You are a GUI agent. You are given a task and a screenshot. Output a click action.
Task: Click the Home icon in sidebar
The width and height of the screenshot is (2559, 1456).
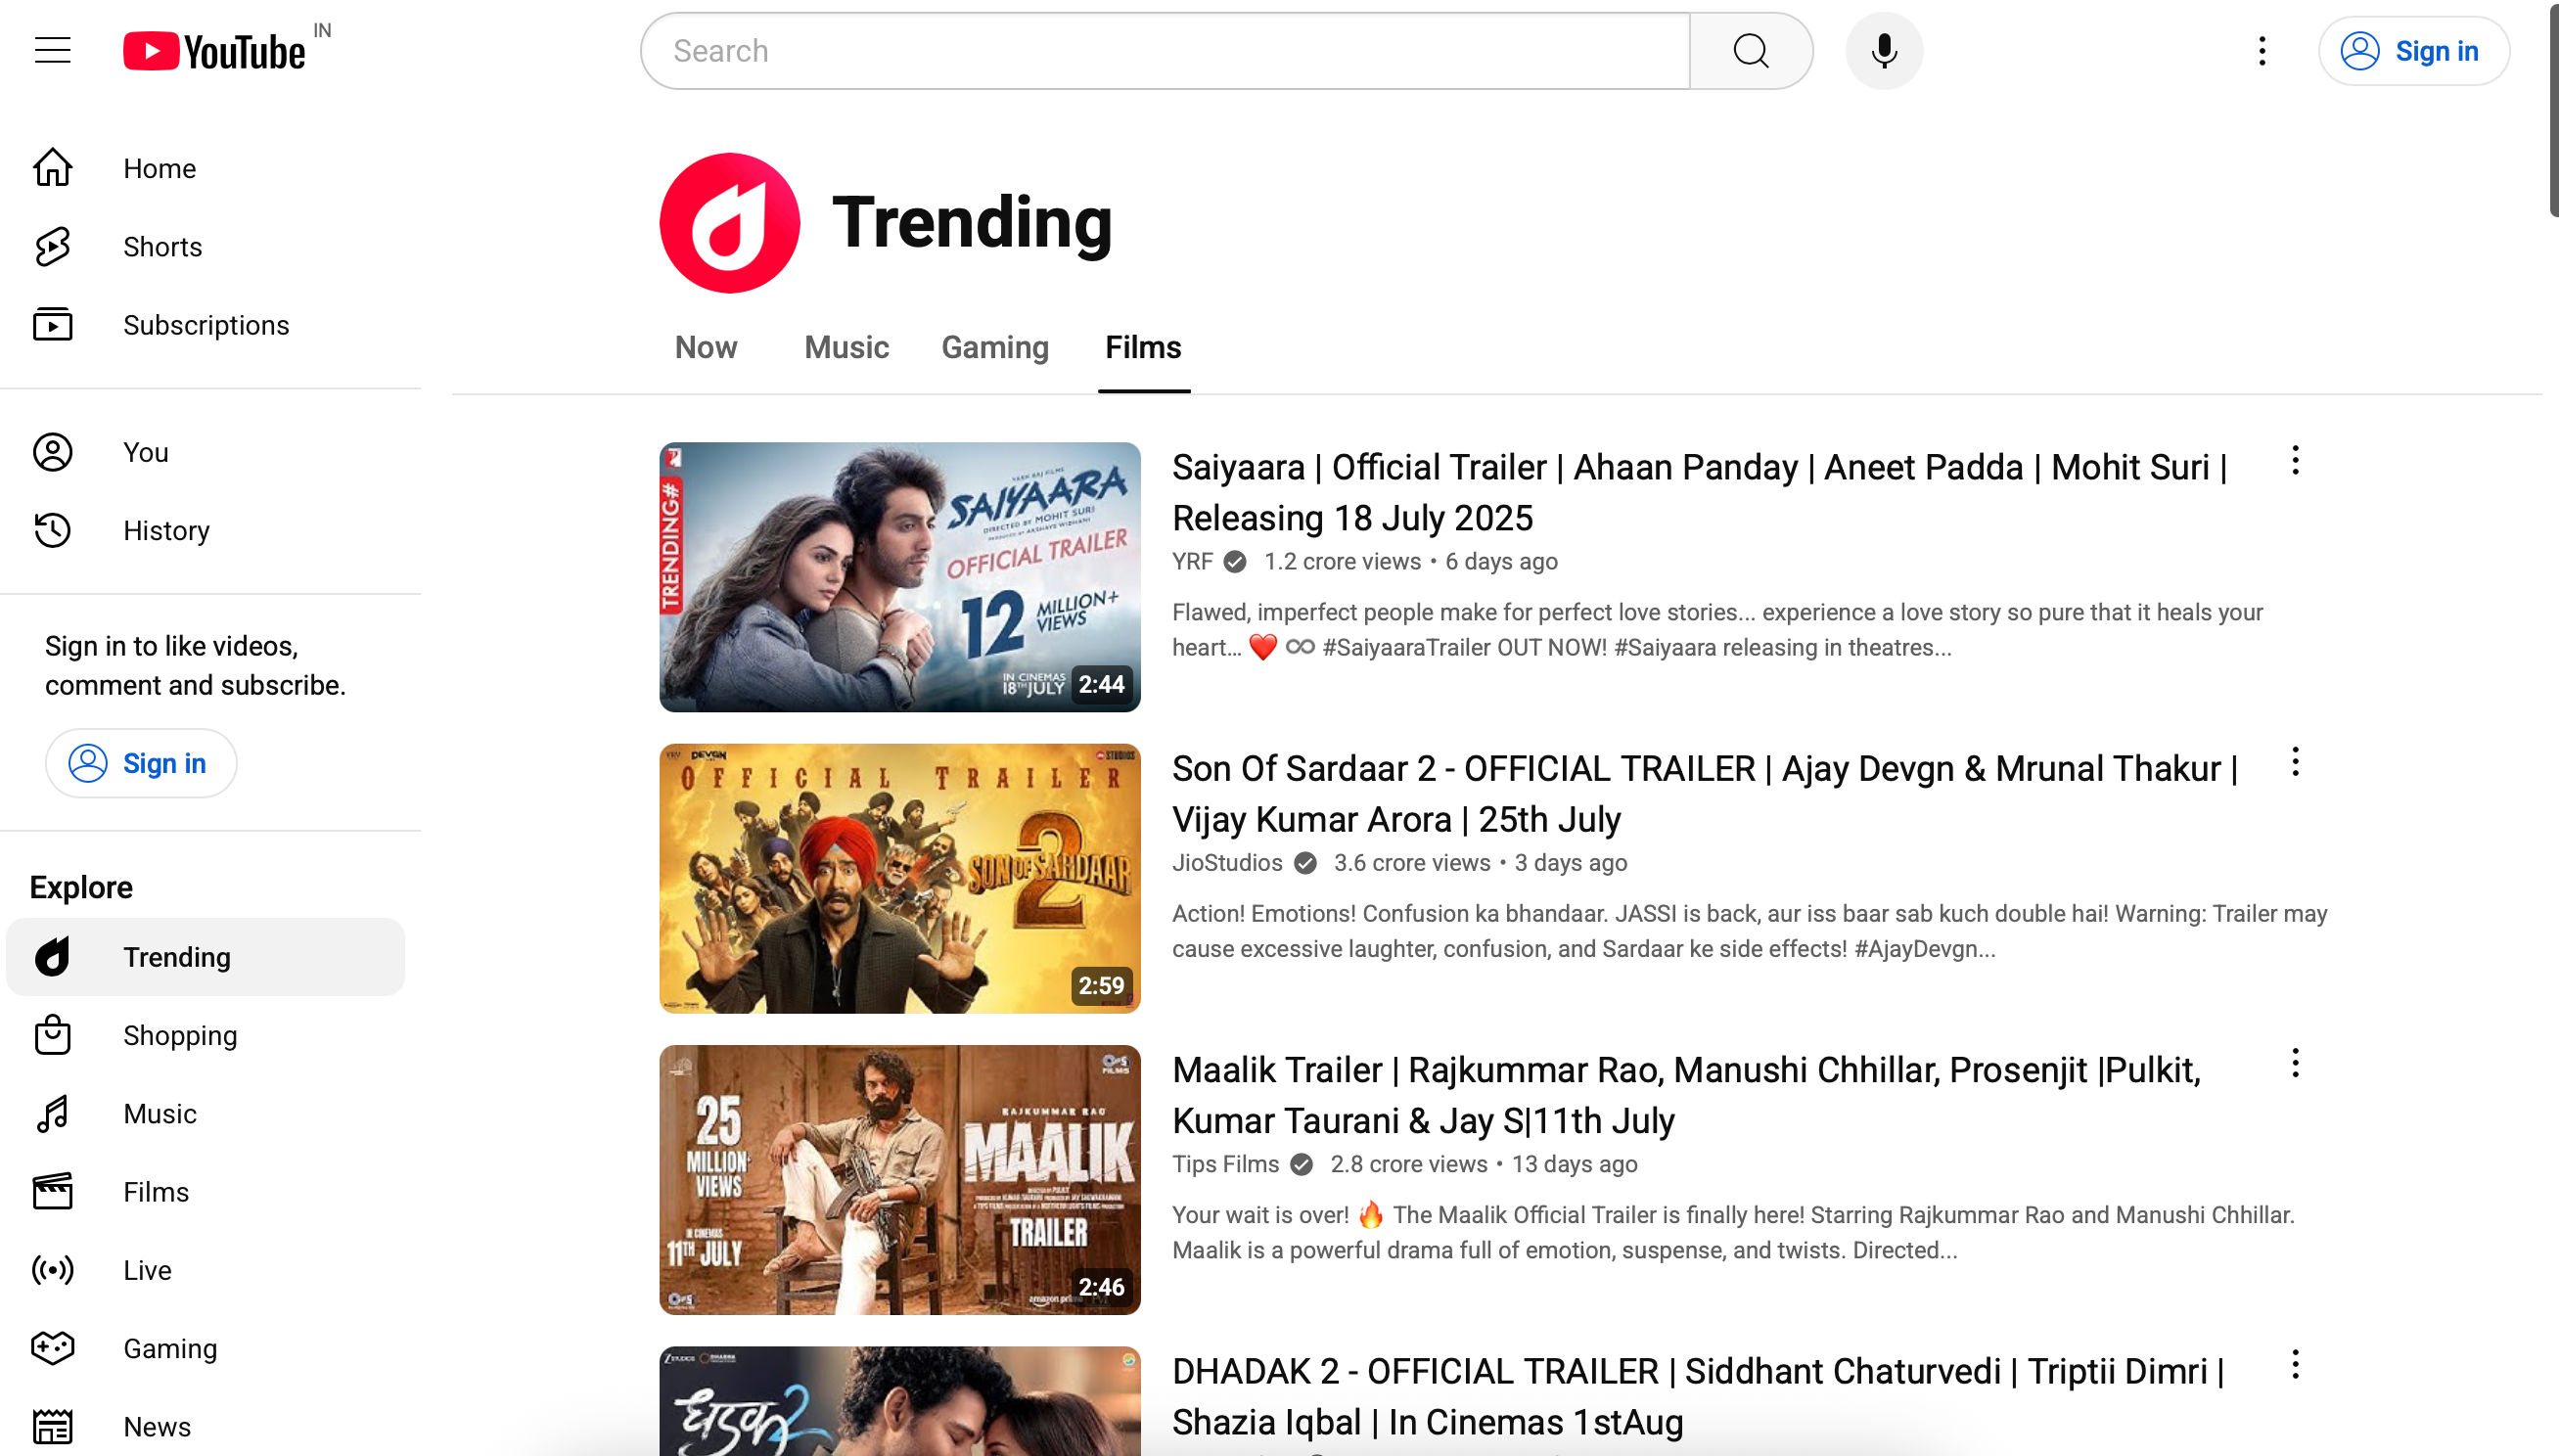[52, 168]
